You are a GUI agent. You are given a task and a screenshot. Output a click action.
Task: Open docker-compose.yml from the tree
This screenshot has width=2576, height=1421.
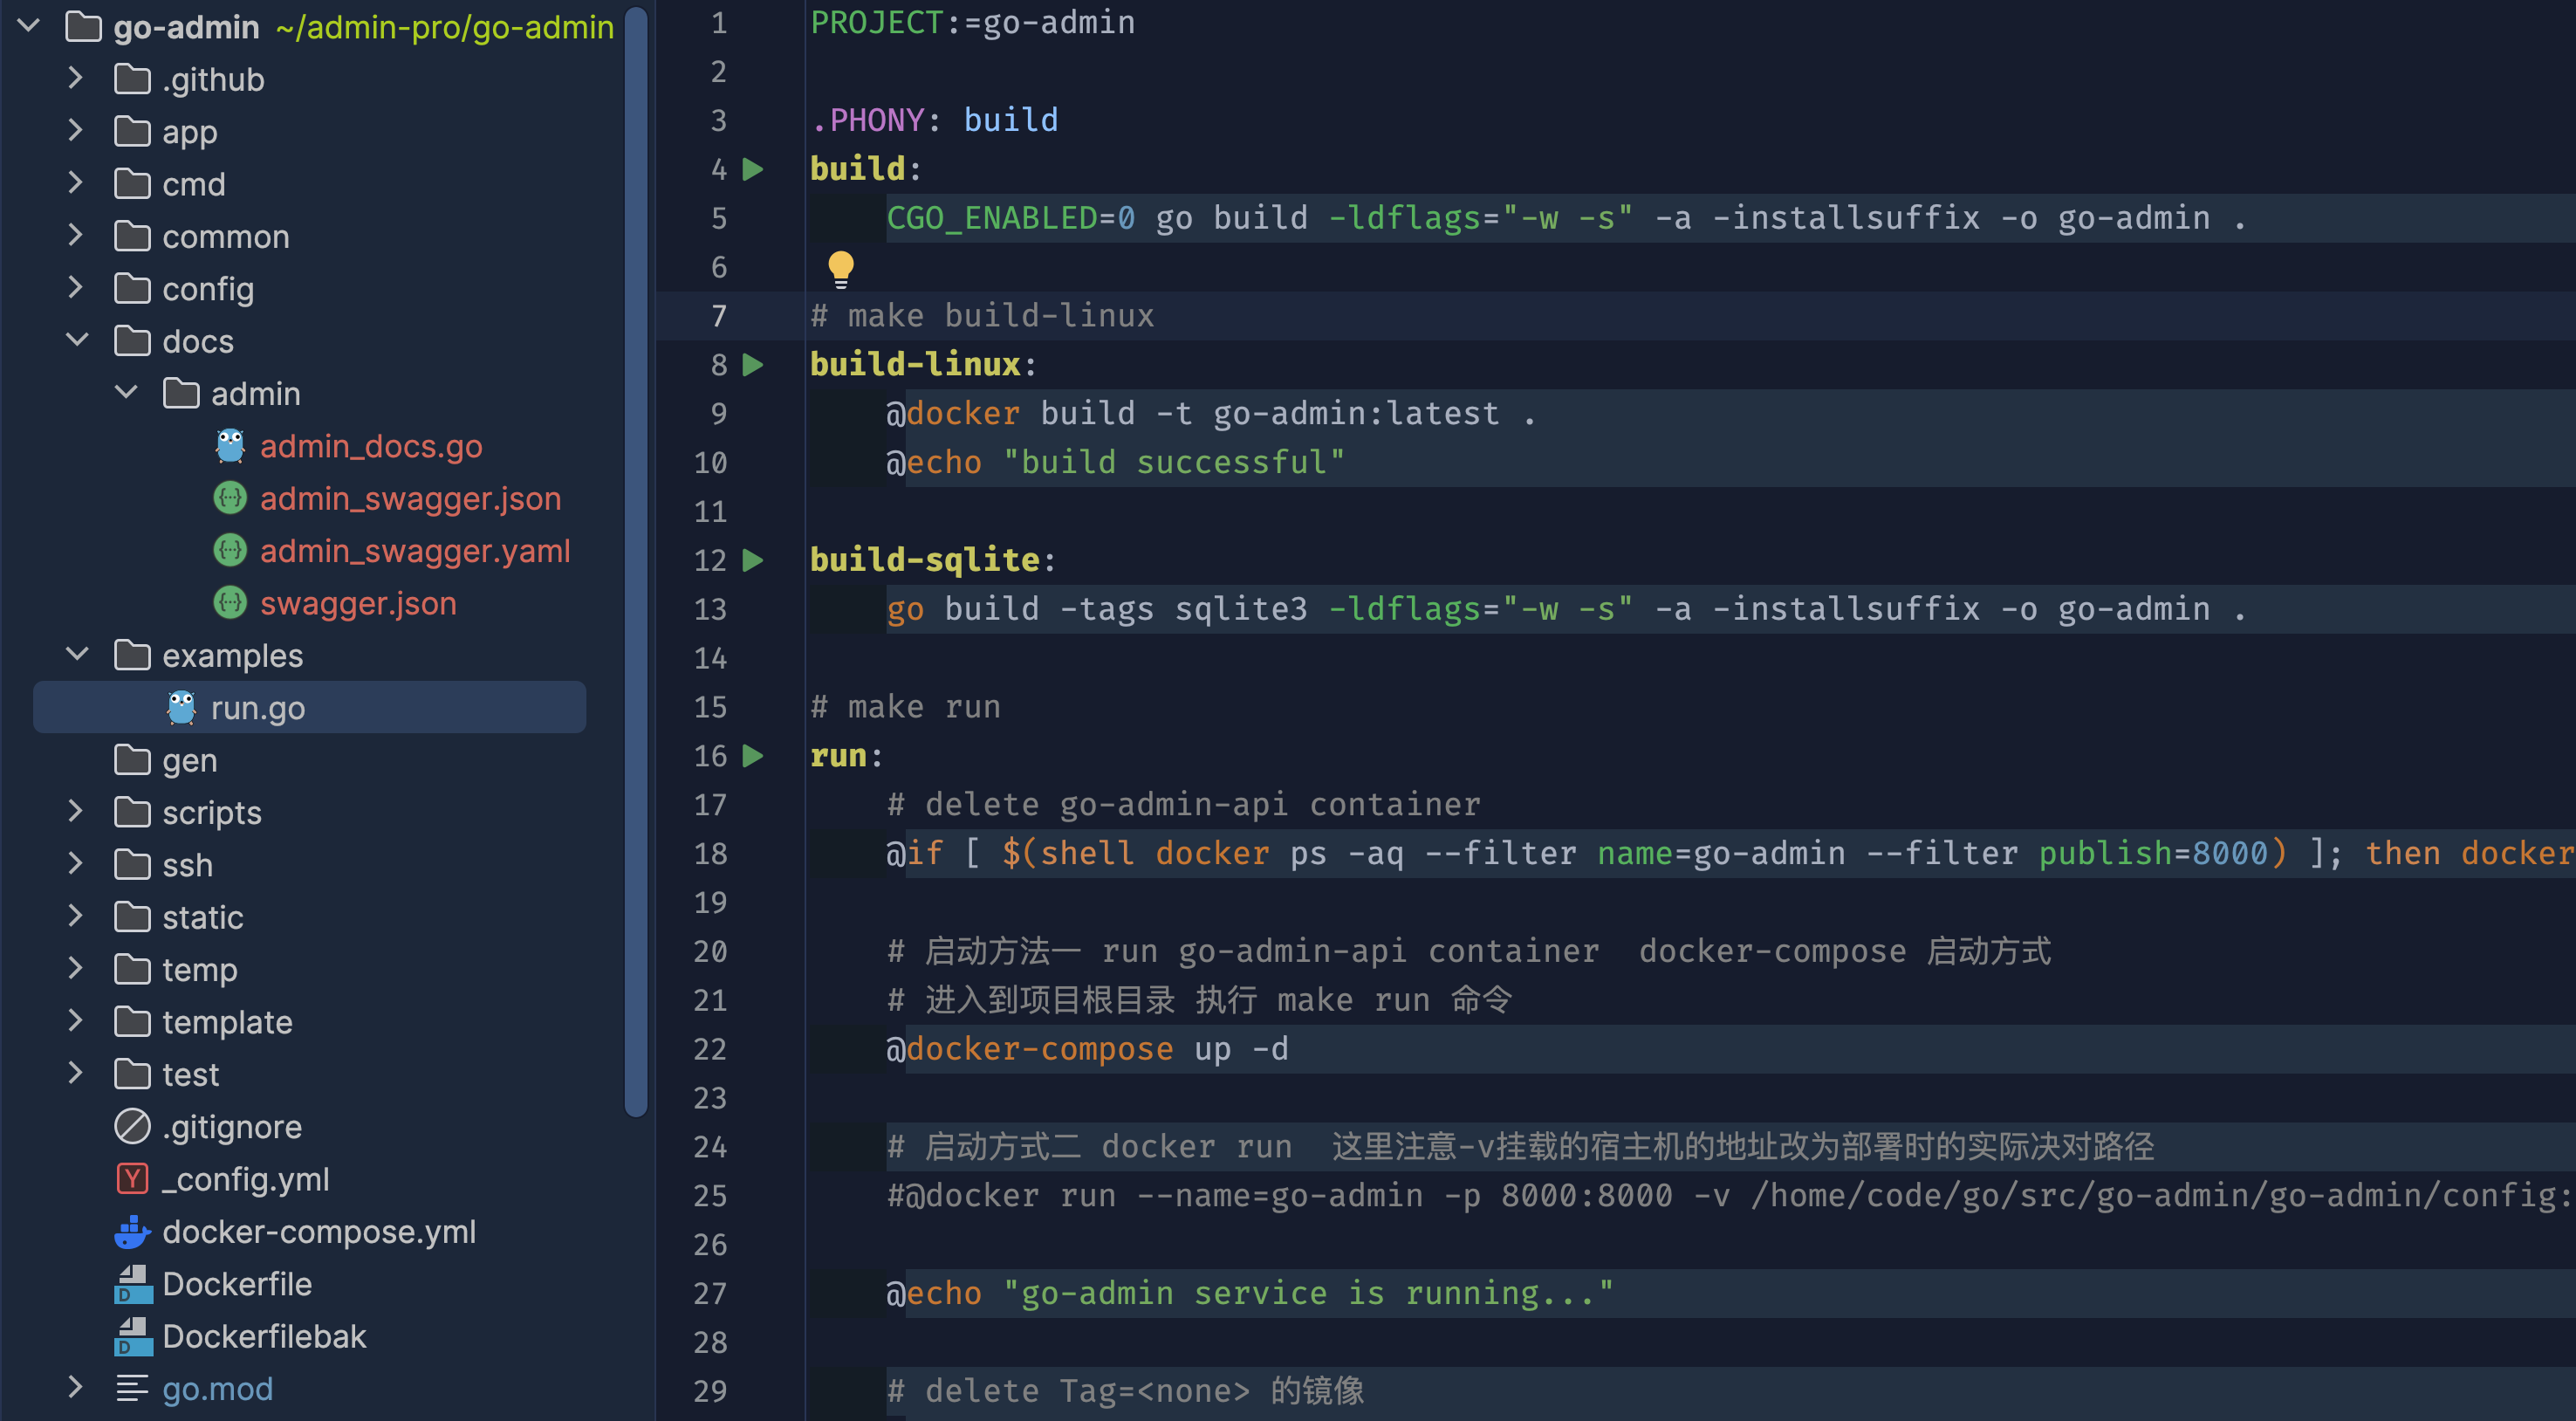pyautogui.click(x=319, y=1232)
